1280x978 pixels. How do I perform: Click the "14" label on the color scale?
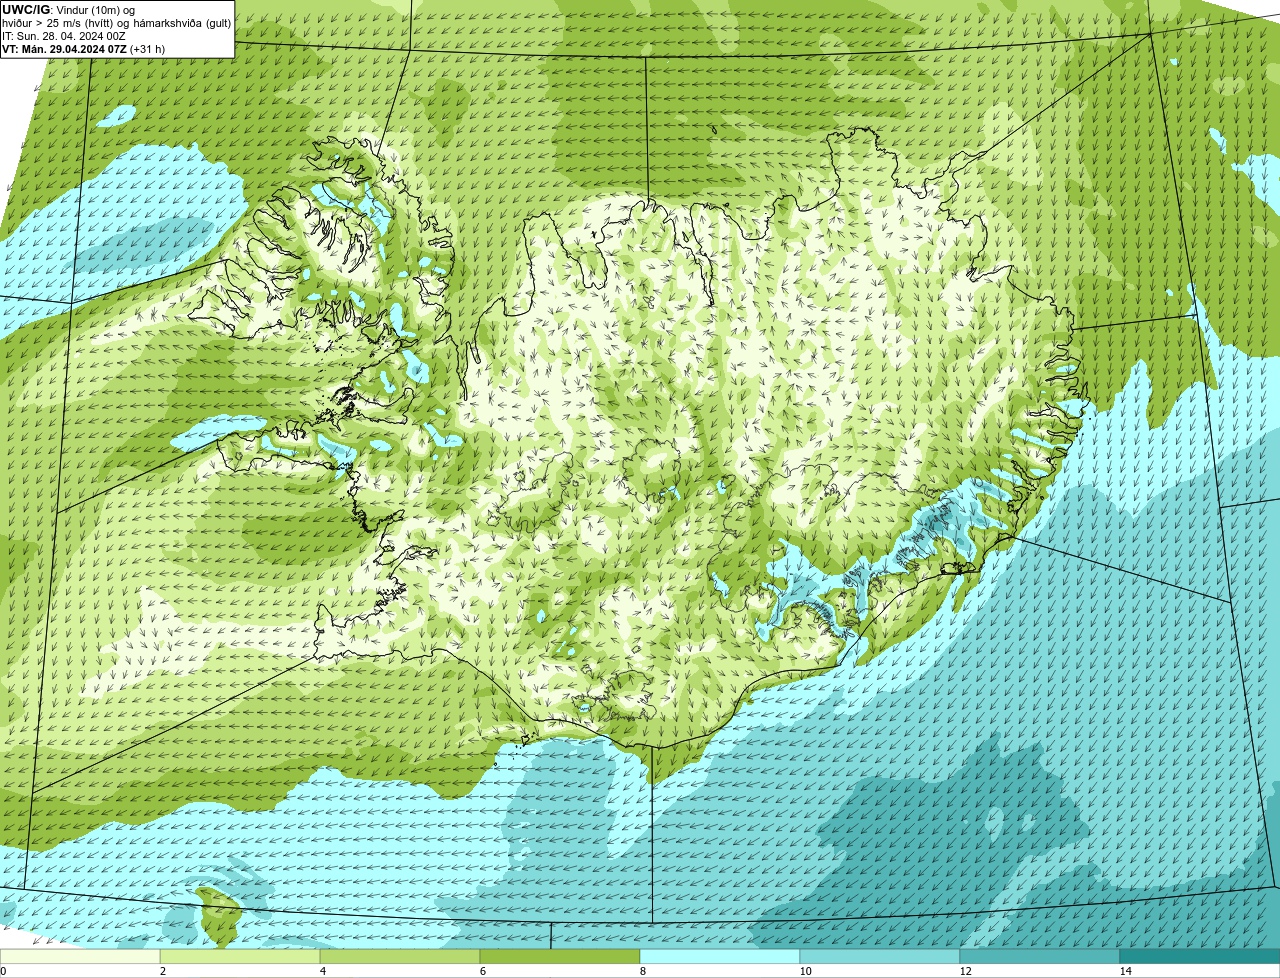point(1125,971)
